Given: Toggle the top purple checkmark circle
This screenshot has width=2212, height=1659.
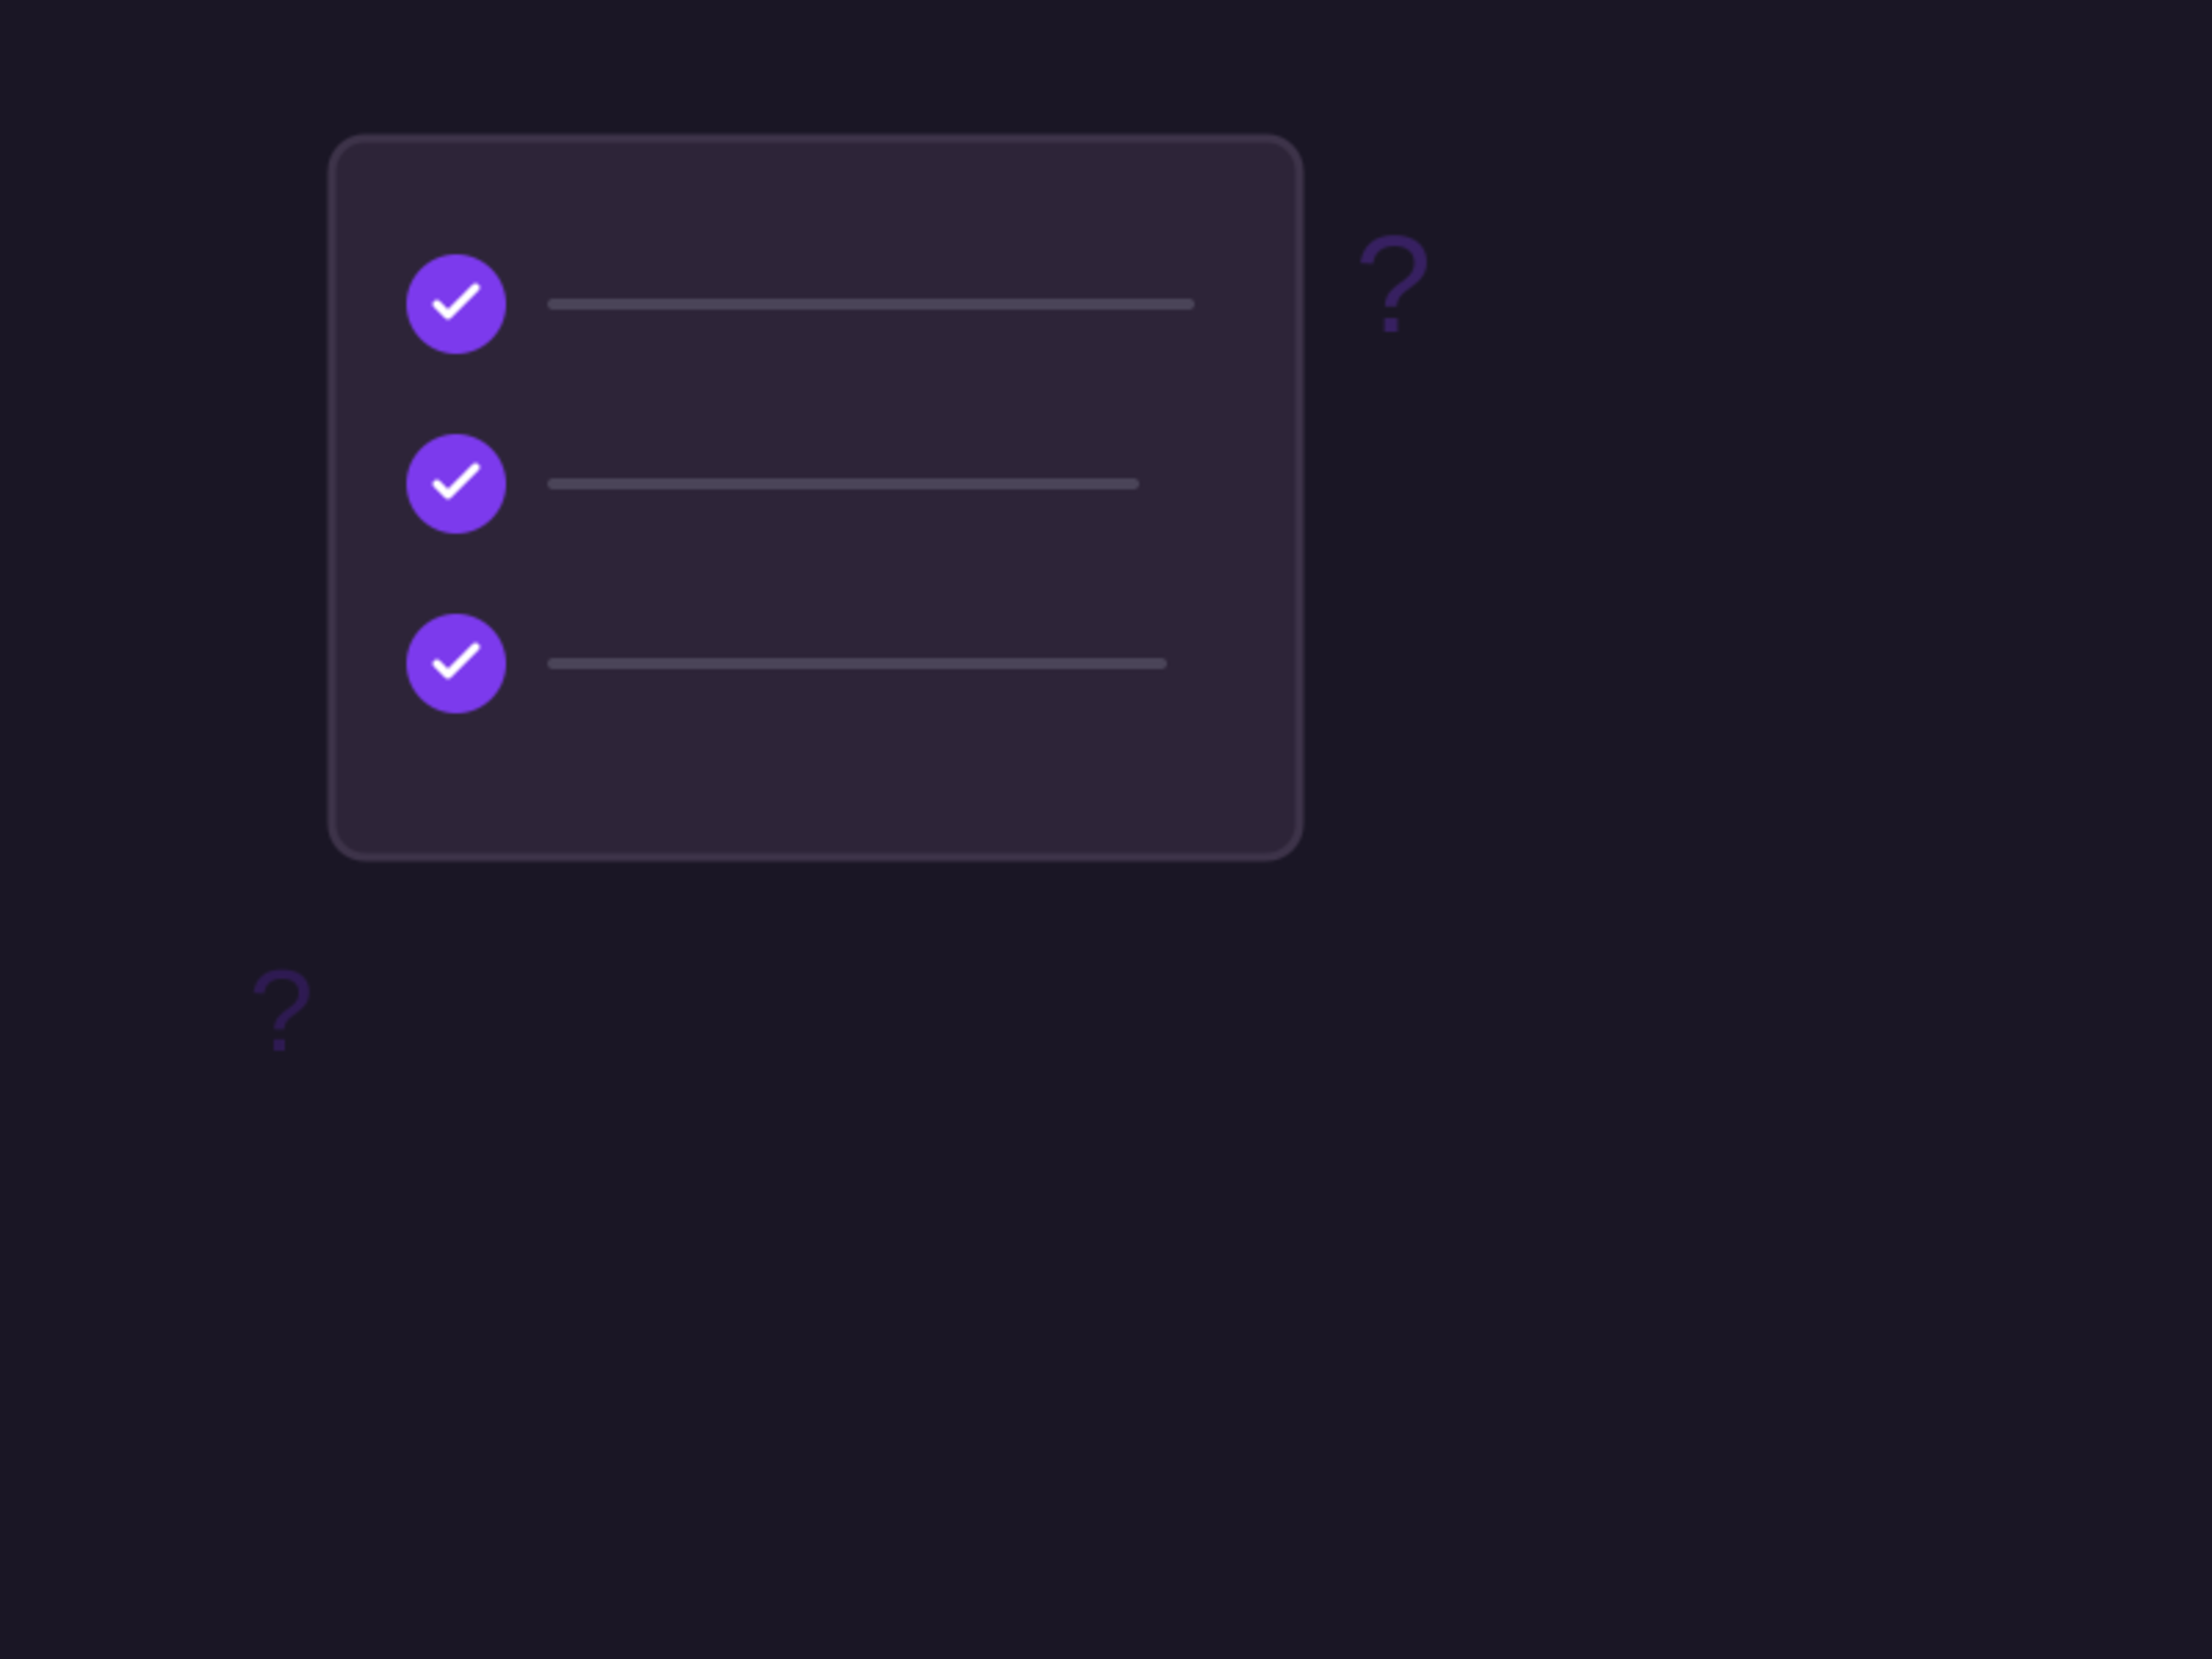Looking at the screenshot, I should 456,304.
